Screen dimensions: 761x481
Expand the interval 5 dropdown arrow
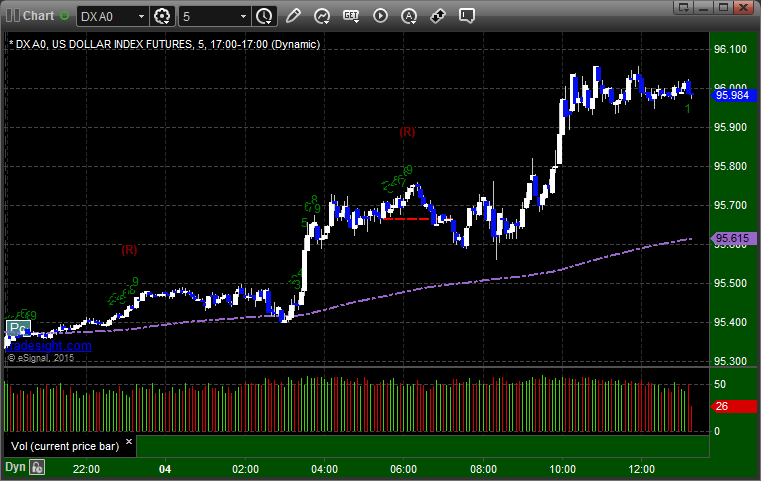point(244,17)
